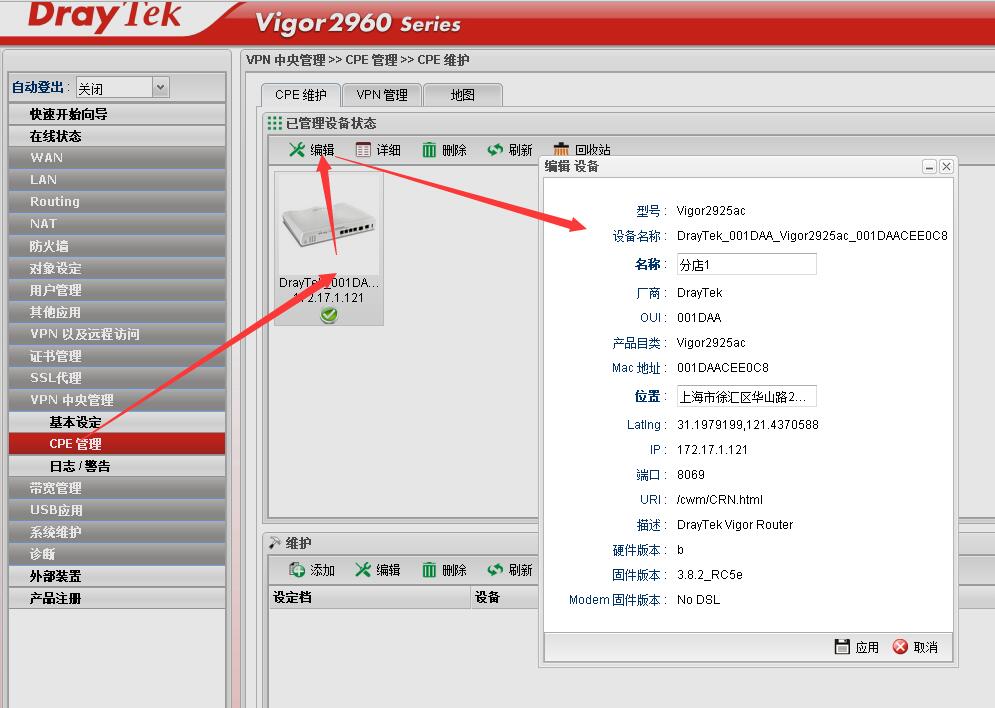The image size is (995, 708).
Task: Select 基本设定 submenu item
Action: point(117,422)
